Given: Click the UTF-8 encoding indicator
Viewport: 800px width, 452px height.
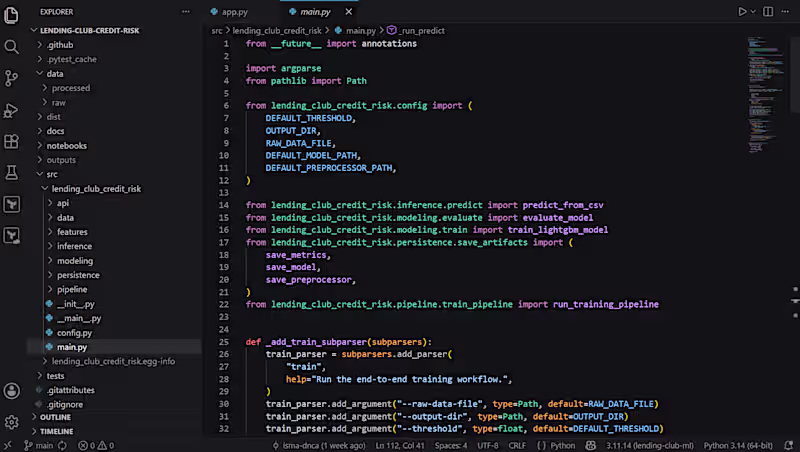Looking at the screenshot, I should click(488, 445).
